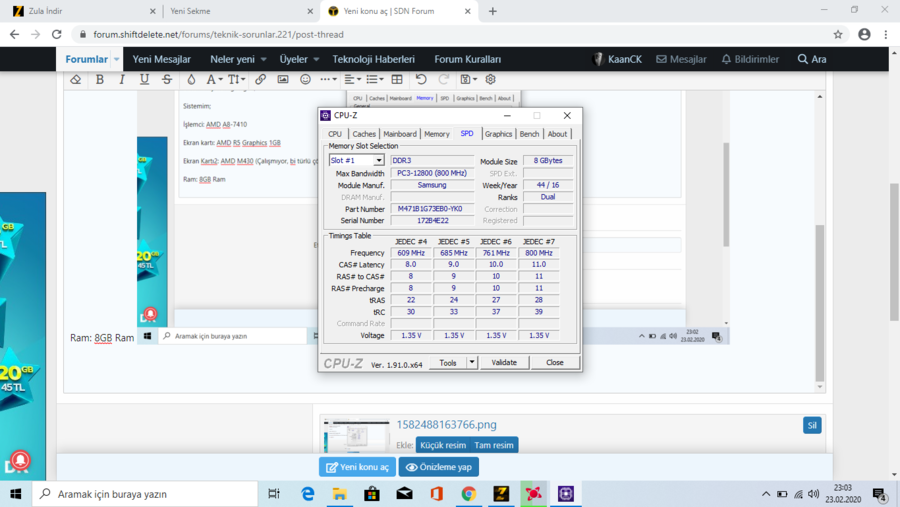Expand the Forumlar dropdown arrow

click(x=117, y=59)
